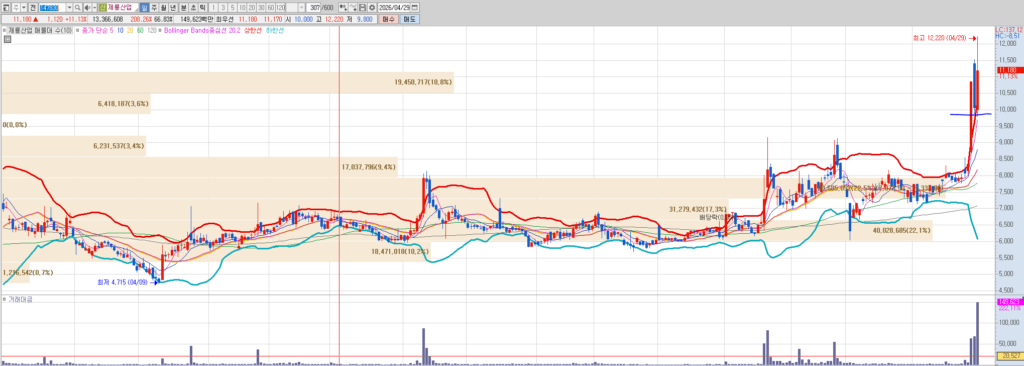Click the line chart settings icon with arrow
This screenshot has height=366, width=1024.
[x=353, y=7]
